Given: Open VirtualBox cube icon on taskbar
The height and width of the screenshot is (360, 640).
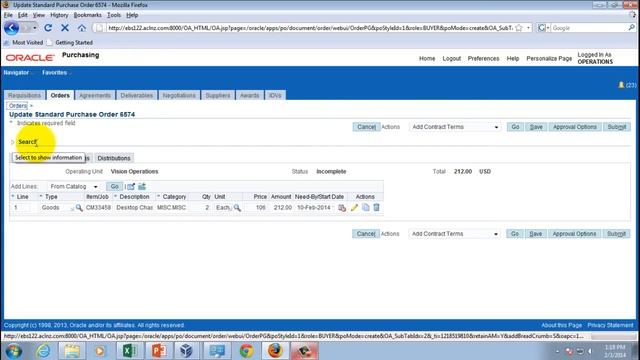Looking at the screenshot, I should 187,351.
